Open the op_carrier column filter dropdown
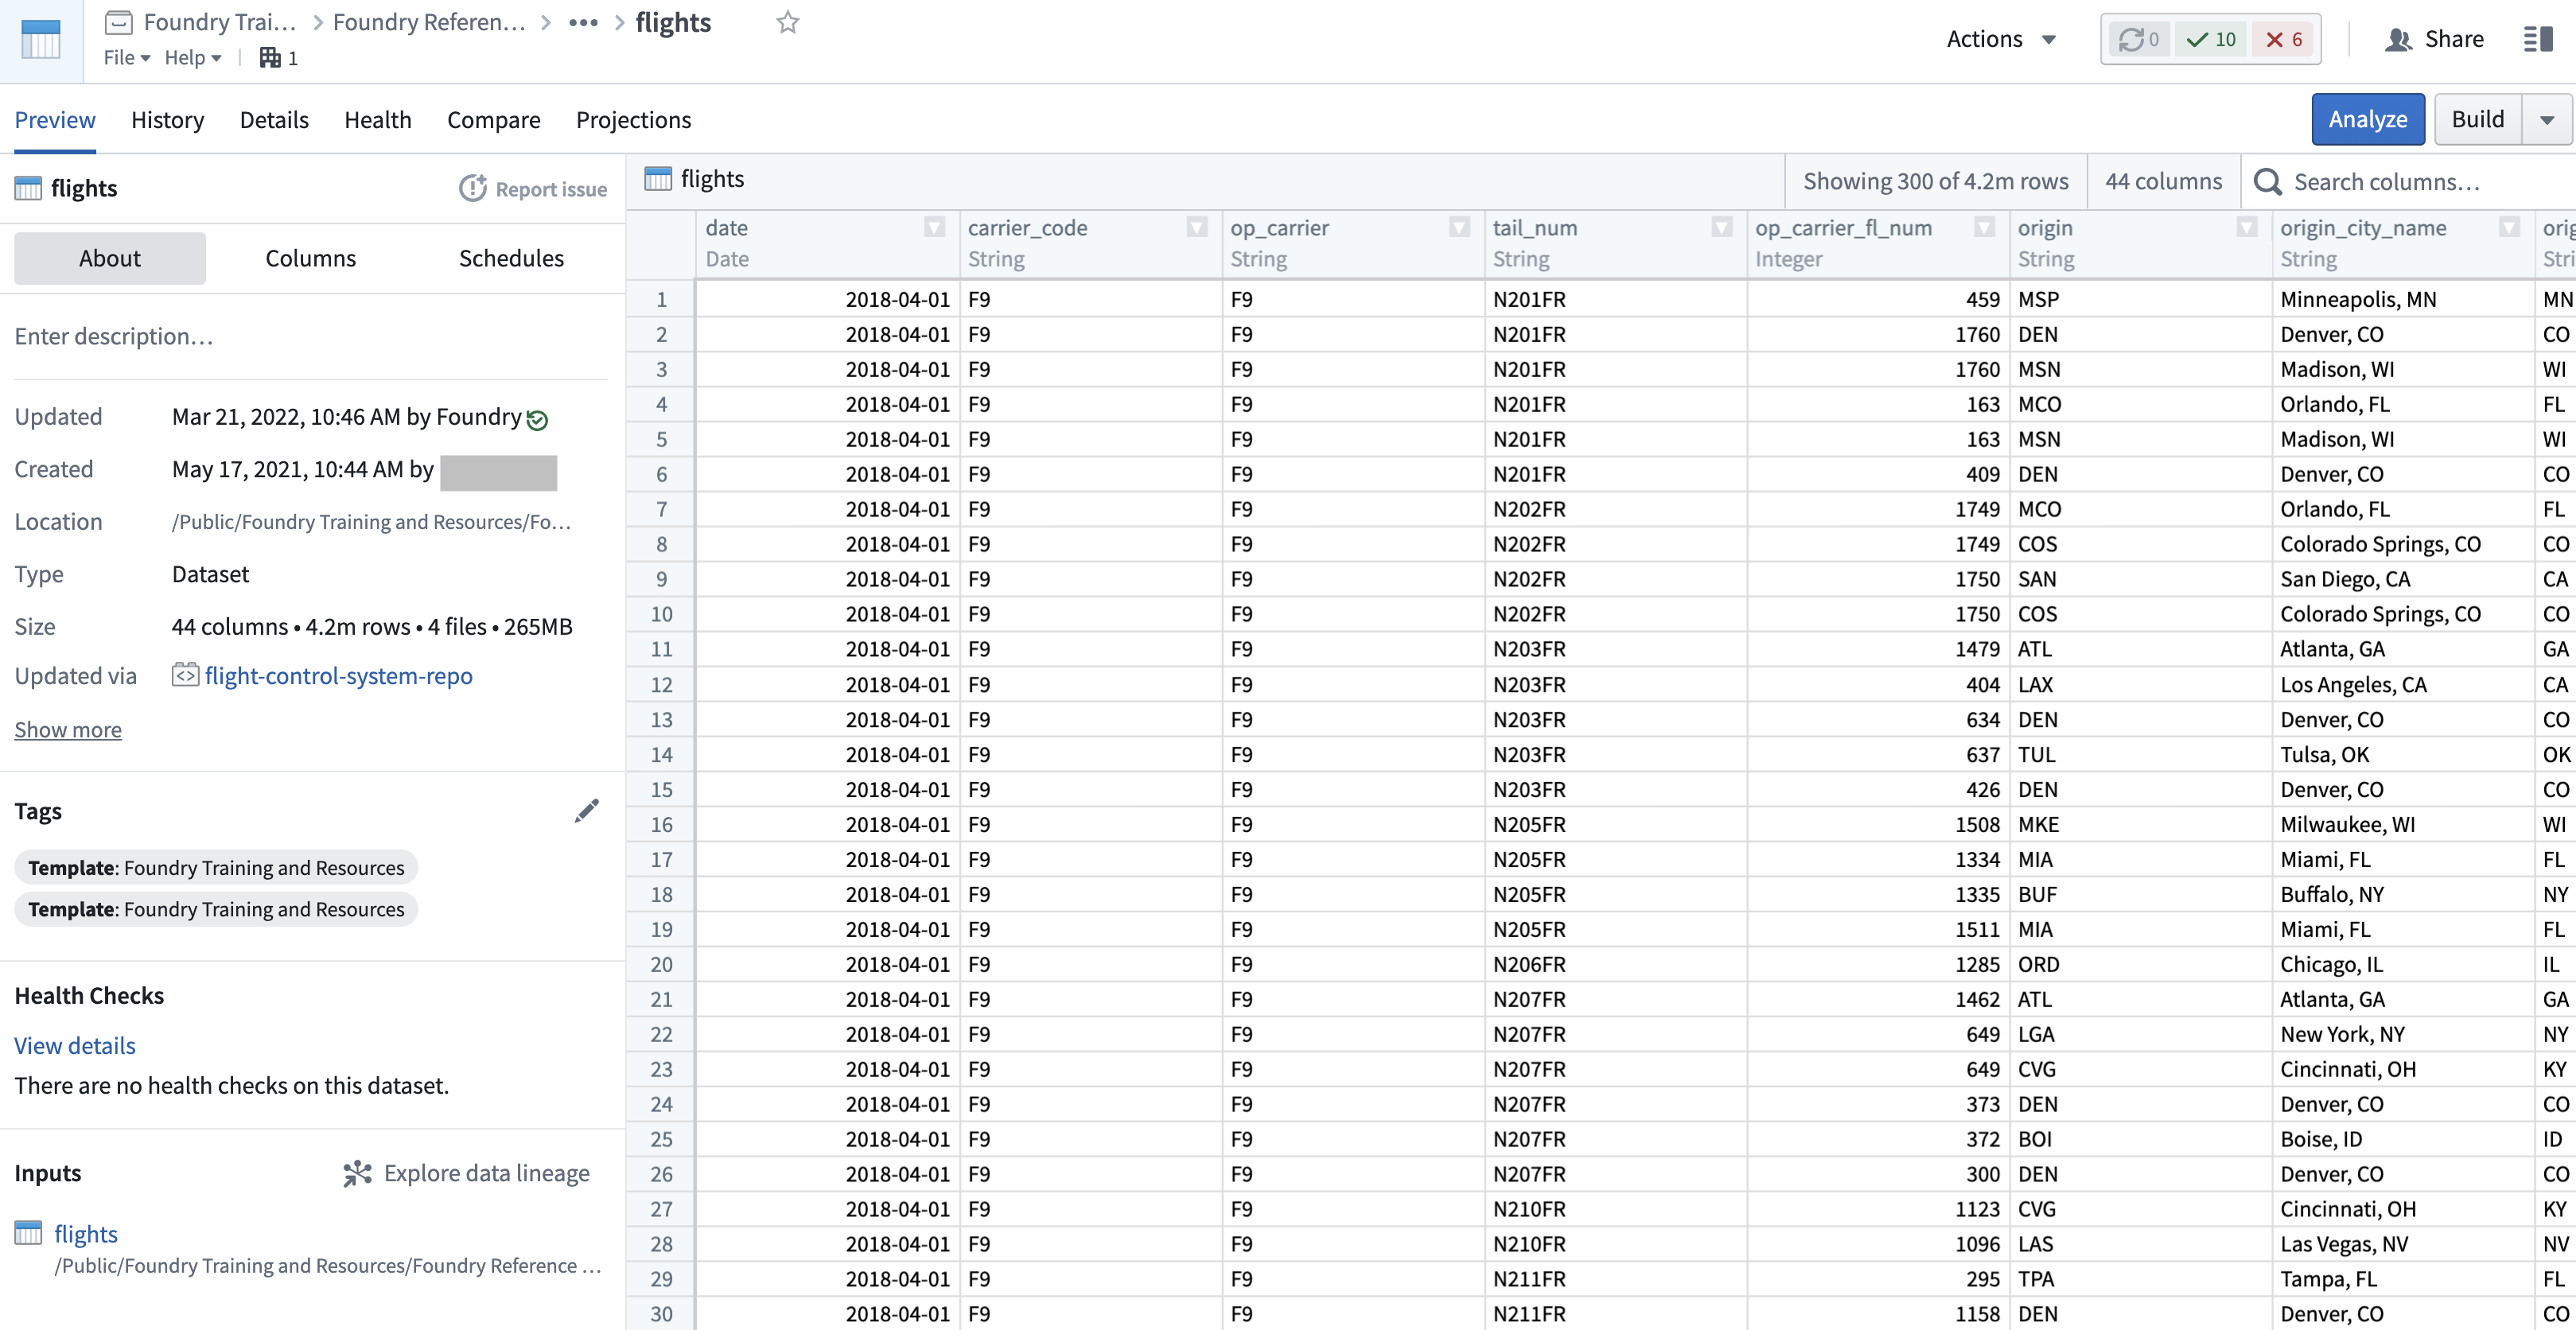 [x=1460, y=227]
